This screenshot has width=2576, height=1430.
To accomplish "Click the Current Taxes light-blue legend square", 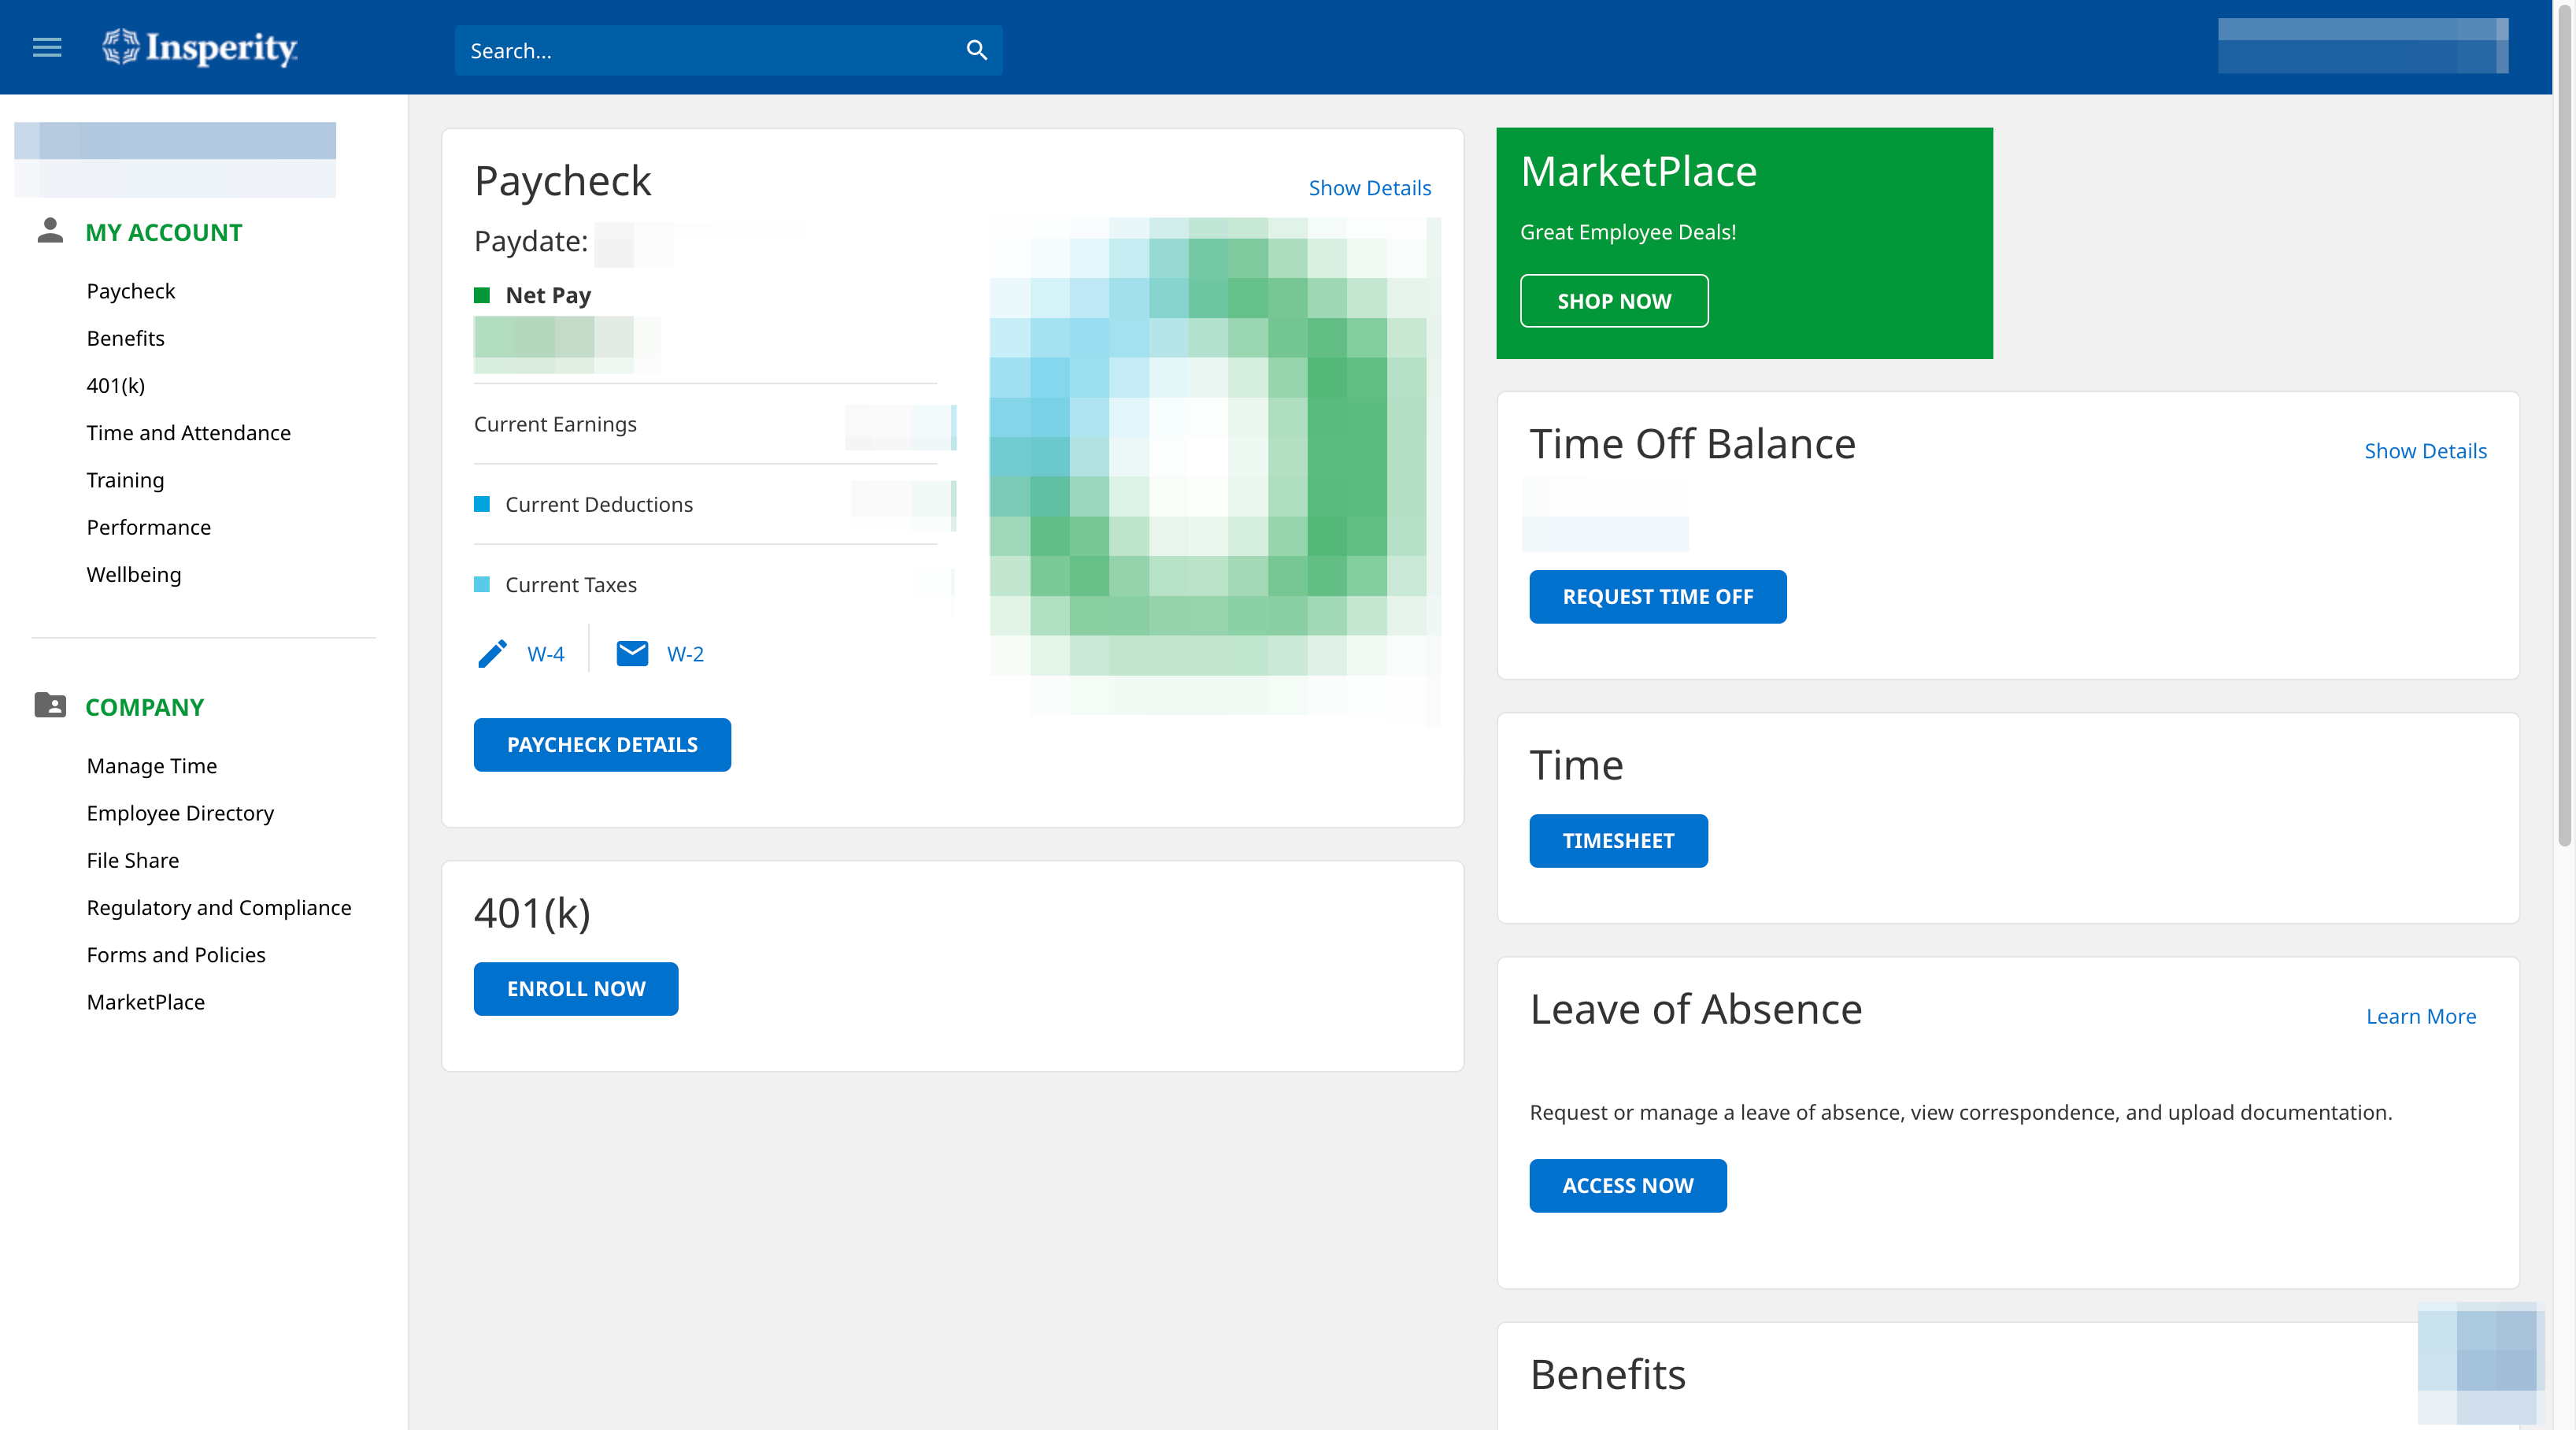I will tap(482, 584).
